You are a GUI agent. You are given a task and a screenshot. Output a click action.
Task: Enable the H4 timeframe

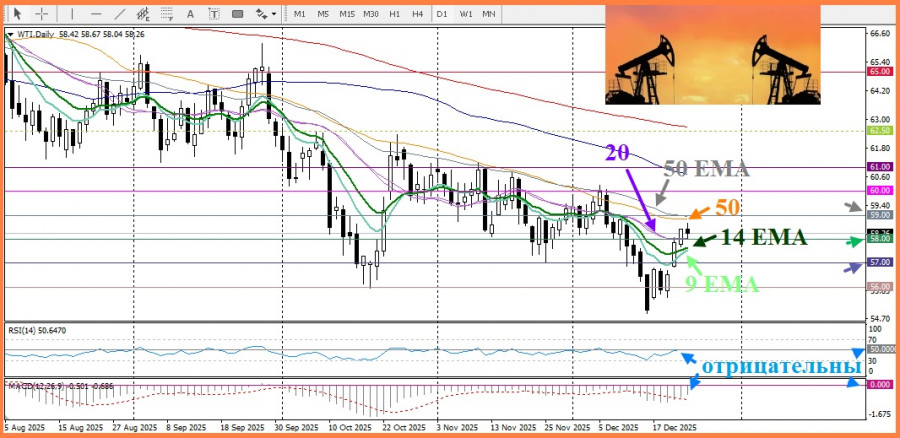point(417,14)
